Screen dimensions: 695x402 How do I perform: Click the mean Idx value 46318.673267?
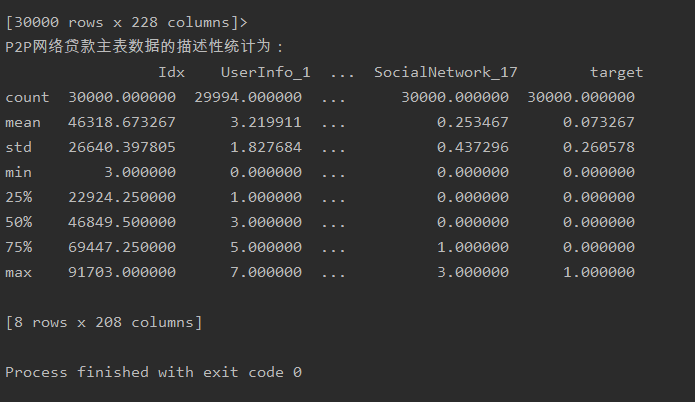click(122, 122)
